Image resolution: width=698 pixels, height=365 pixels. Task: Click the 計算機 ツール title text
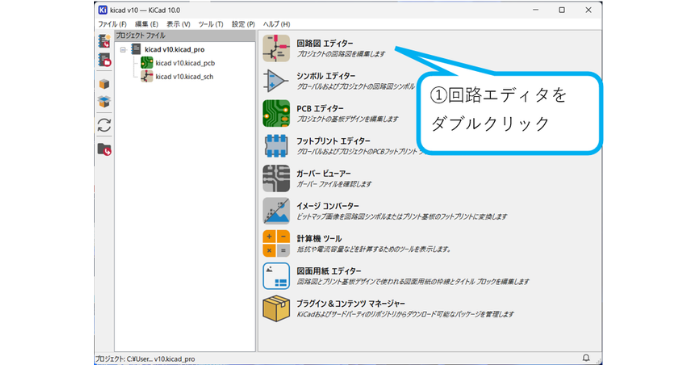319,238
